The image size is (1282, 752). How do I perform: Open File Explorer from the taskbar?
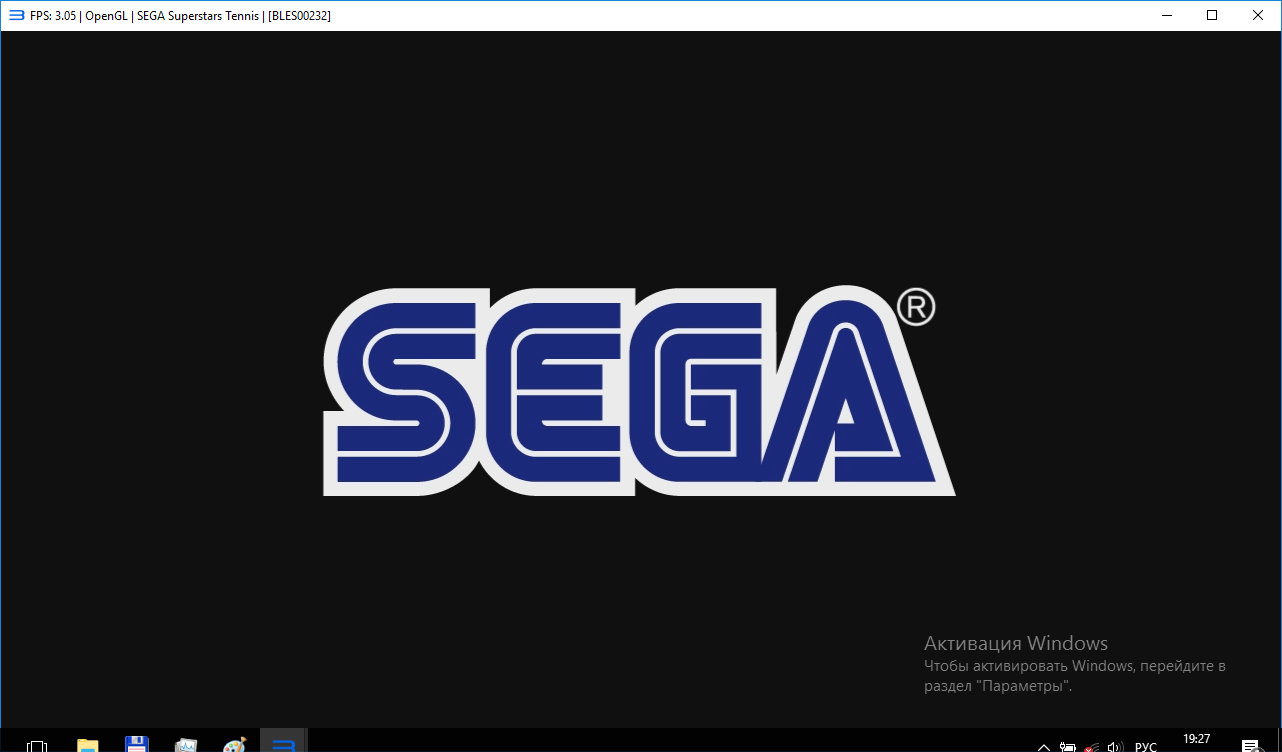pos(88,745)
